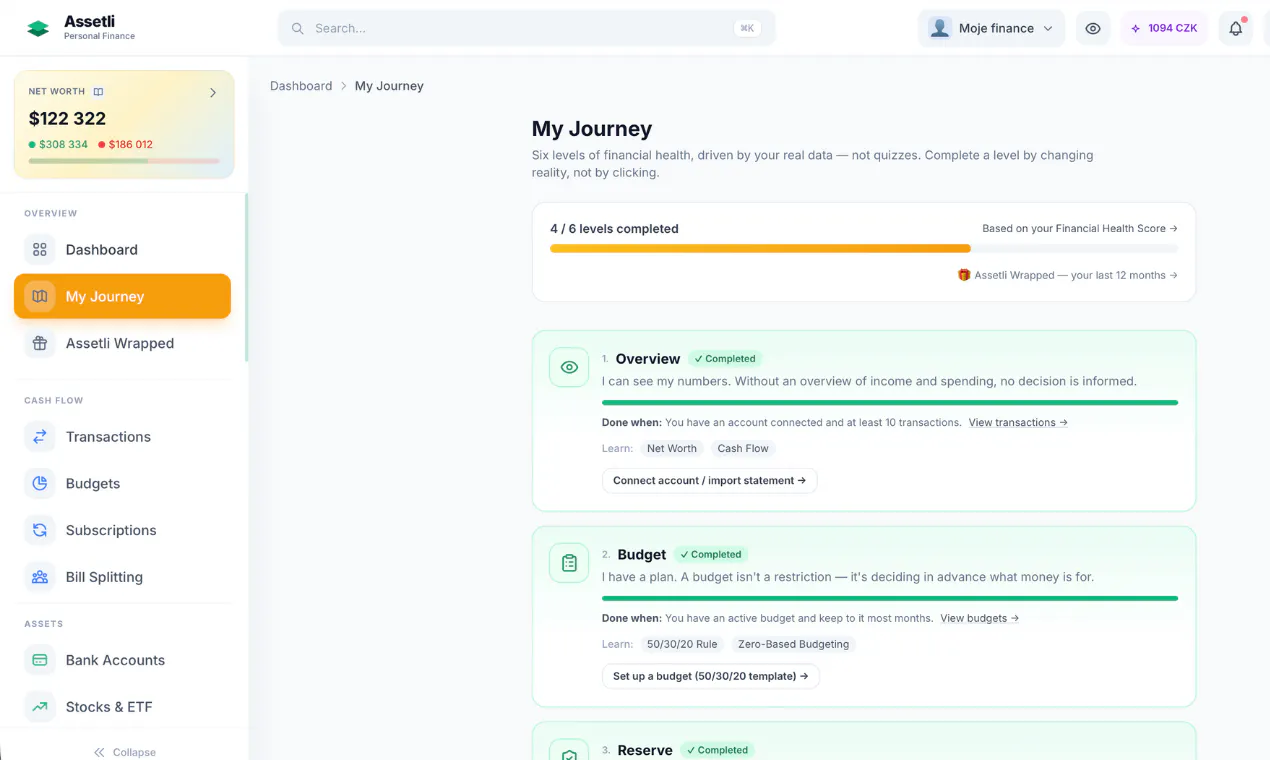The height and width of the screenshot is (760, 1270).
Task: Click the Overview level progress bar
Action: click(x=890, y=403)
